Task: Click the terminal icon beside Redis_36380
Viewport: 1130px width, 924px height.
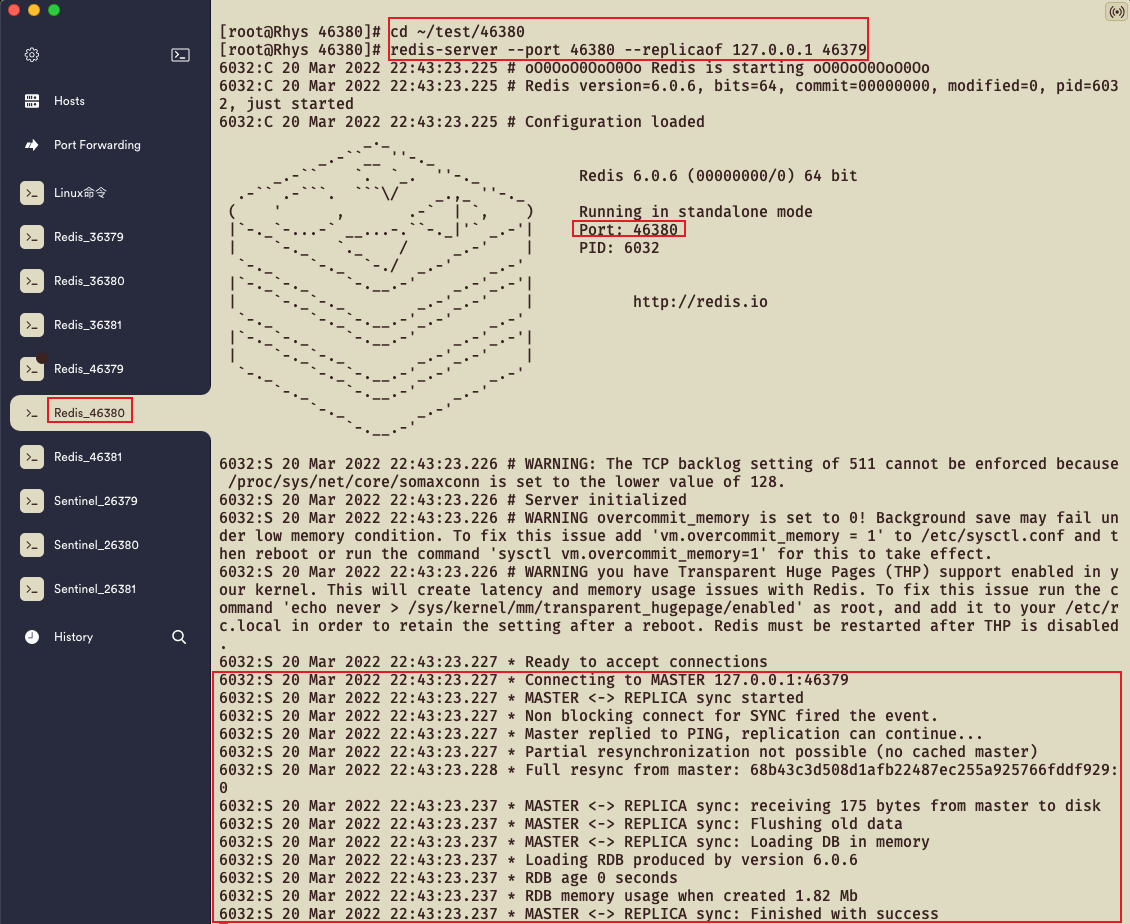Action: [32, 281]
